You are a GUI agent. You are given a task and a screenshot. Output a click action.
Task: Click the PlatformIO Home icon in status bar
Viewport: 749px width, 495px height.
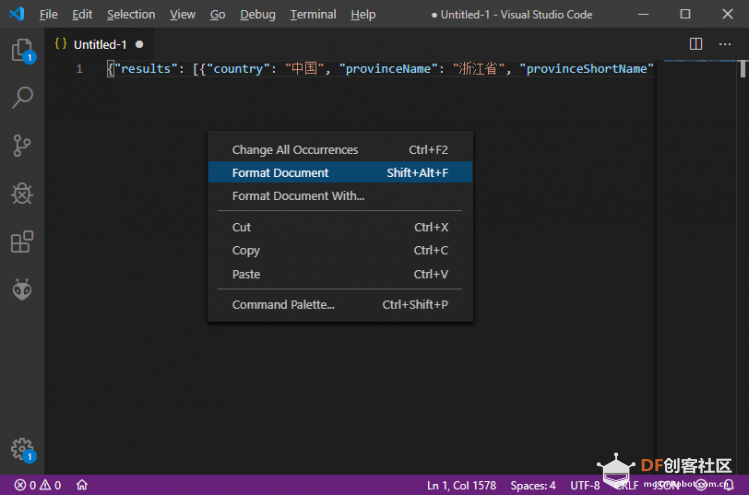pos(82,485)
